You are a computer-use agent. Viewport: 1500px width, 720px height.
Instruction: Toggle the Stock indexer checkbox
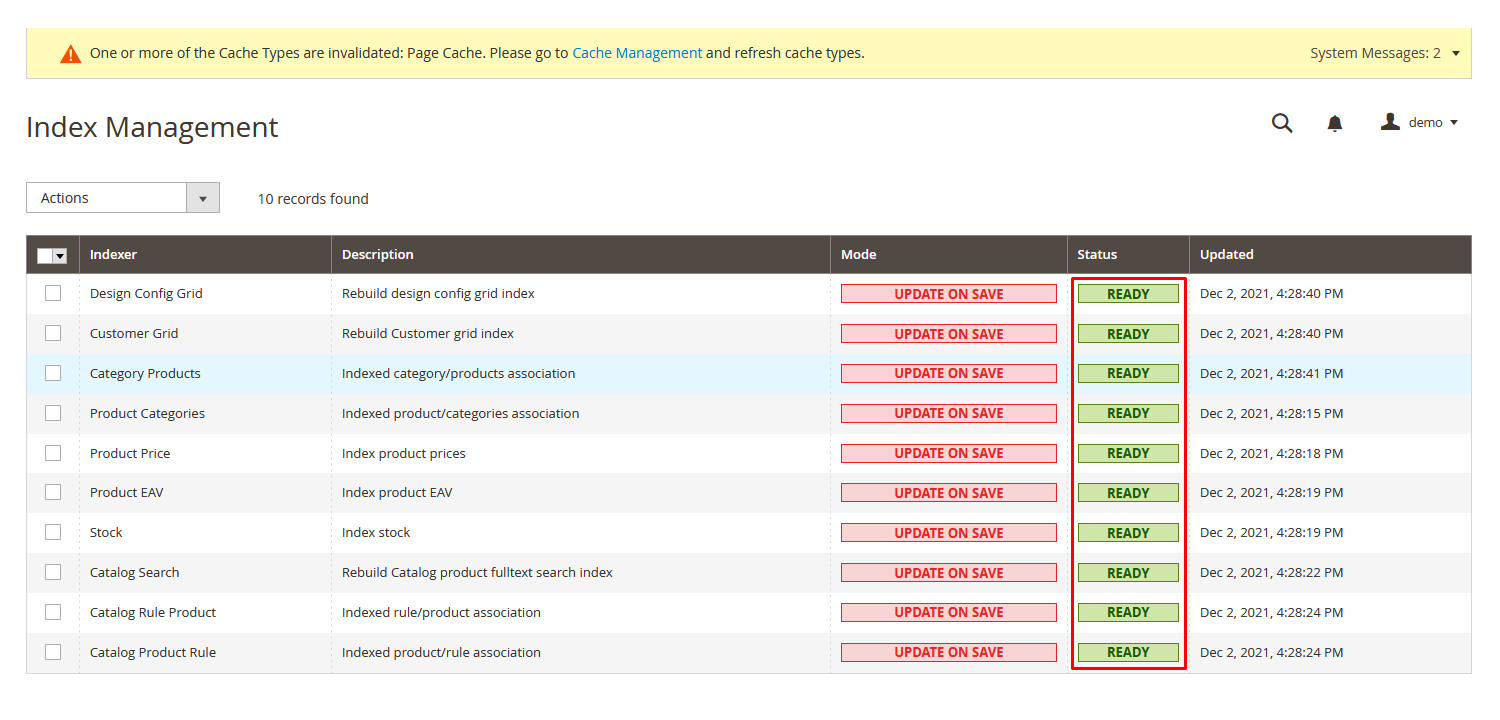pyautogui.click(x=53, y=532)
